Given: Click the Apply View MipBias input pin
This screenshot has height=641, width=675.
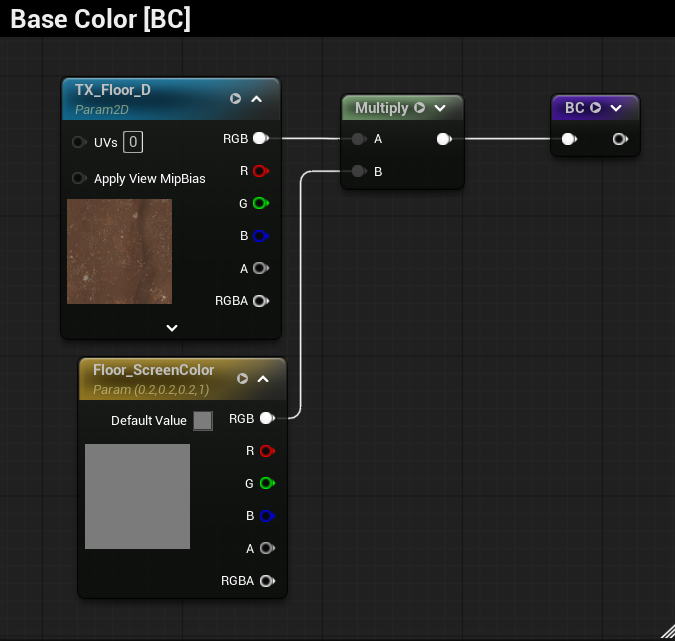Looking at the screenshot, I should click(x=78, y=178).
